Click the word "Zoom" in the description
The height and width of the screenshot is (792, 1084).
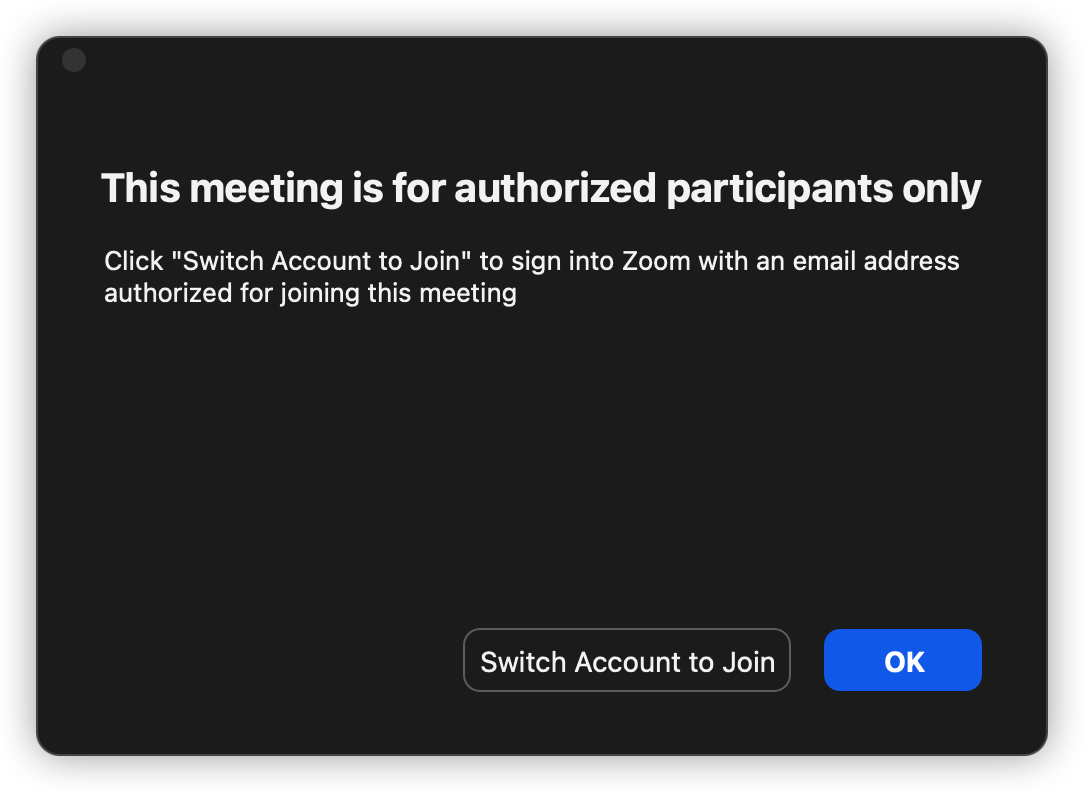(x=655, y=262)
